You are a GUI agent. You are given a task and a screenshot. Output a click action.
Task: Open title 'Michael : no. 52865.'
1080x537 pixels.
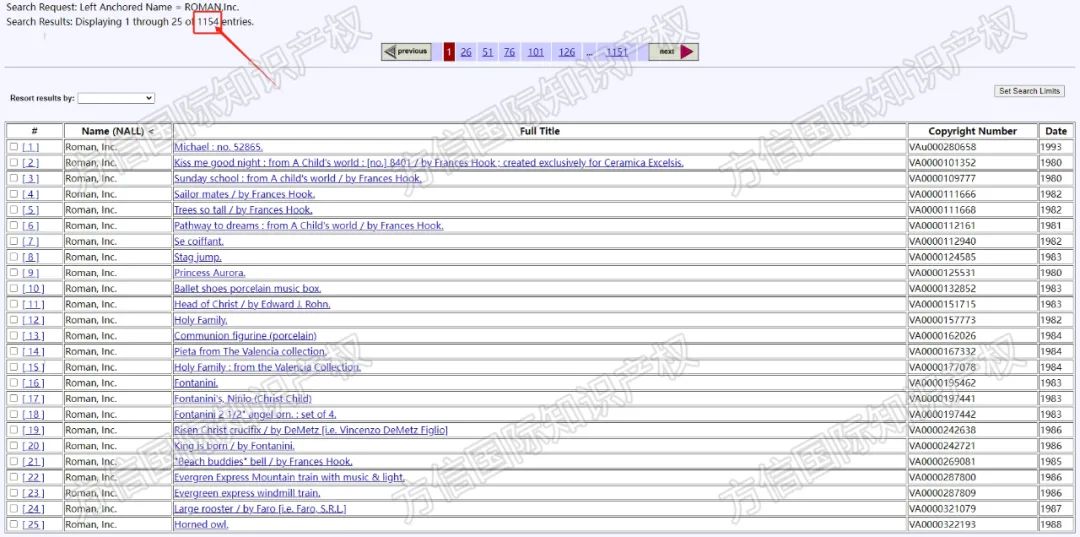pyautogui.click(x=218, y=147)
